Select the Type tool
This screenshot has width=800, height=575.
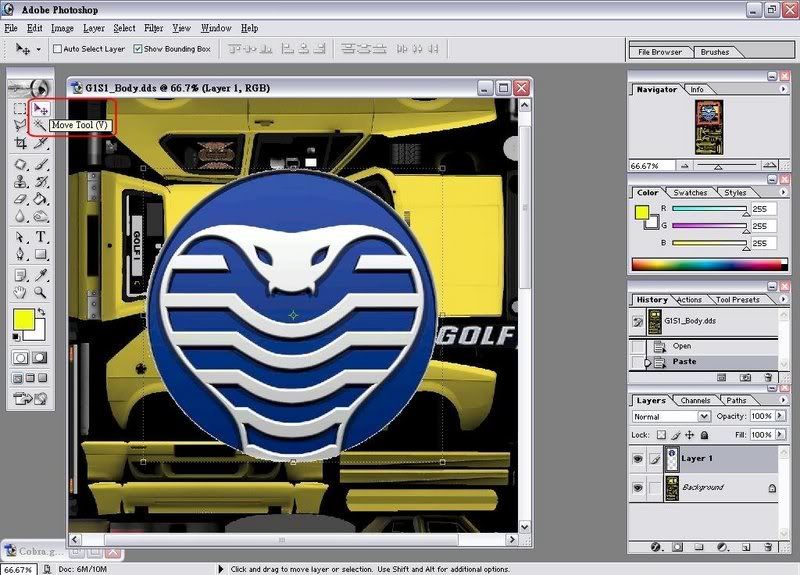[x=41, y=237]
